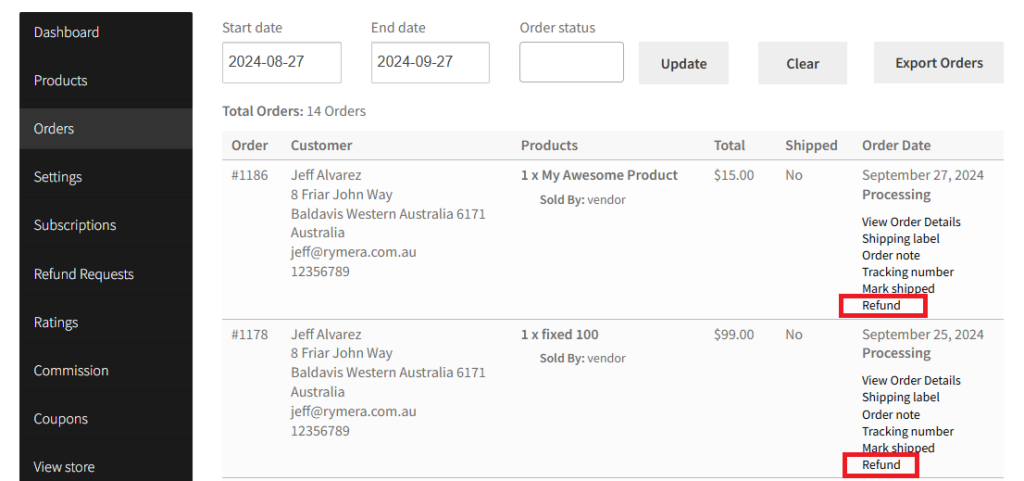Open View Order Details for order #1186

tap(911, 222)
